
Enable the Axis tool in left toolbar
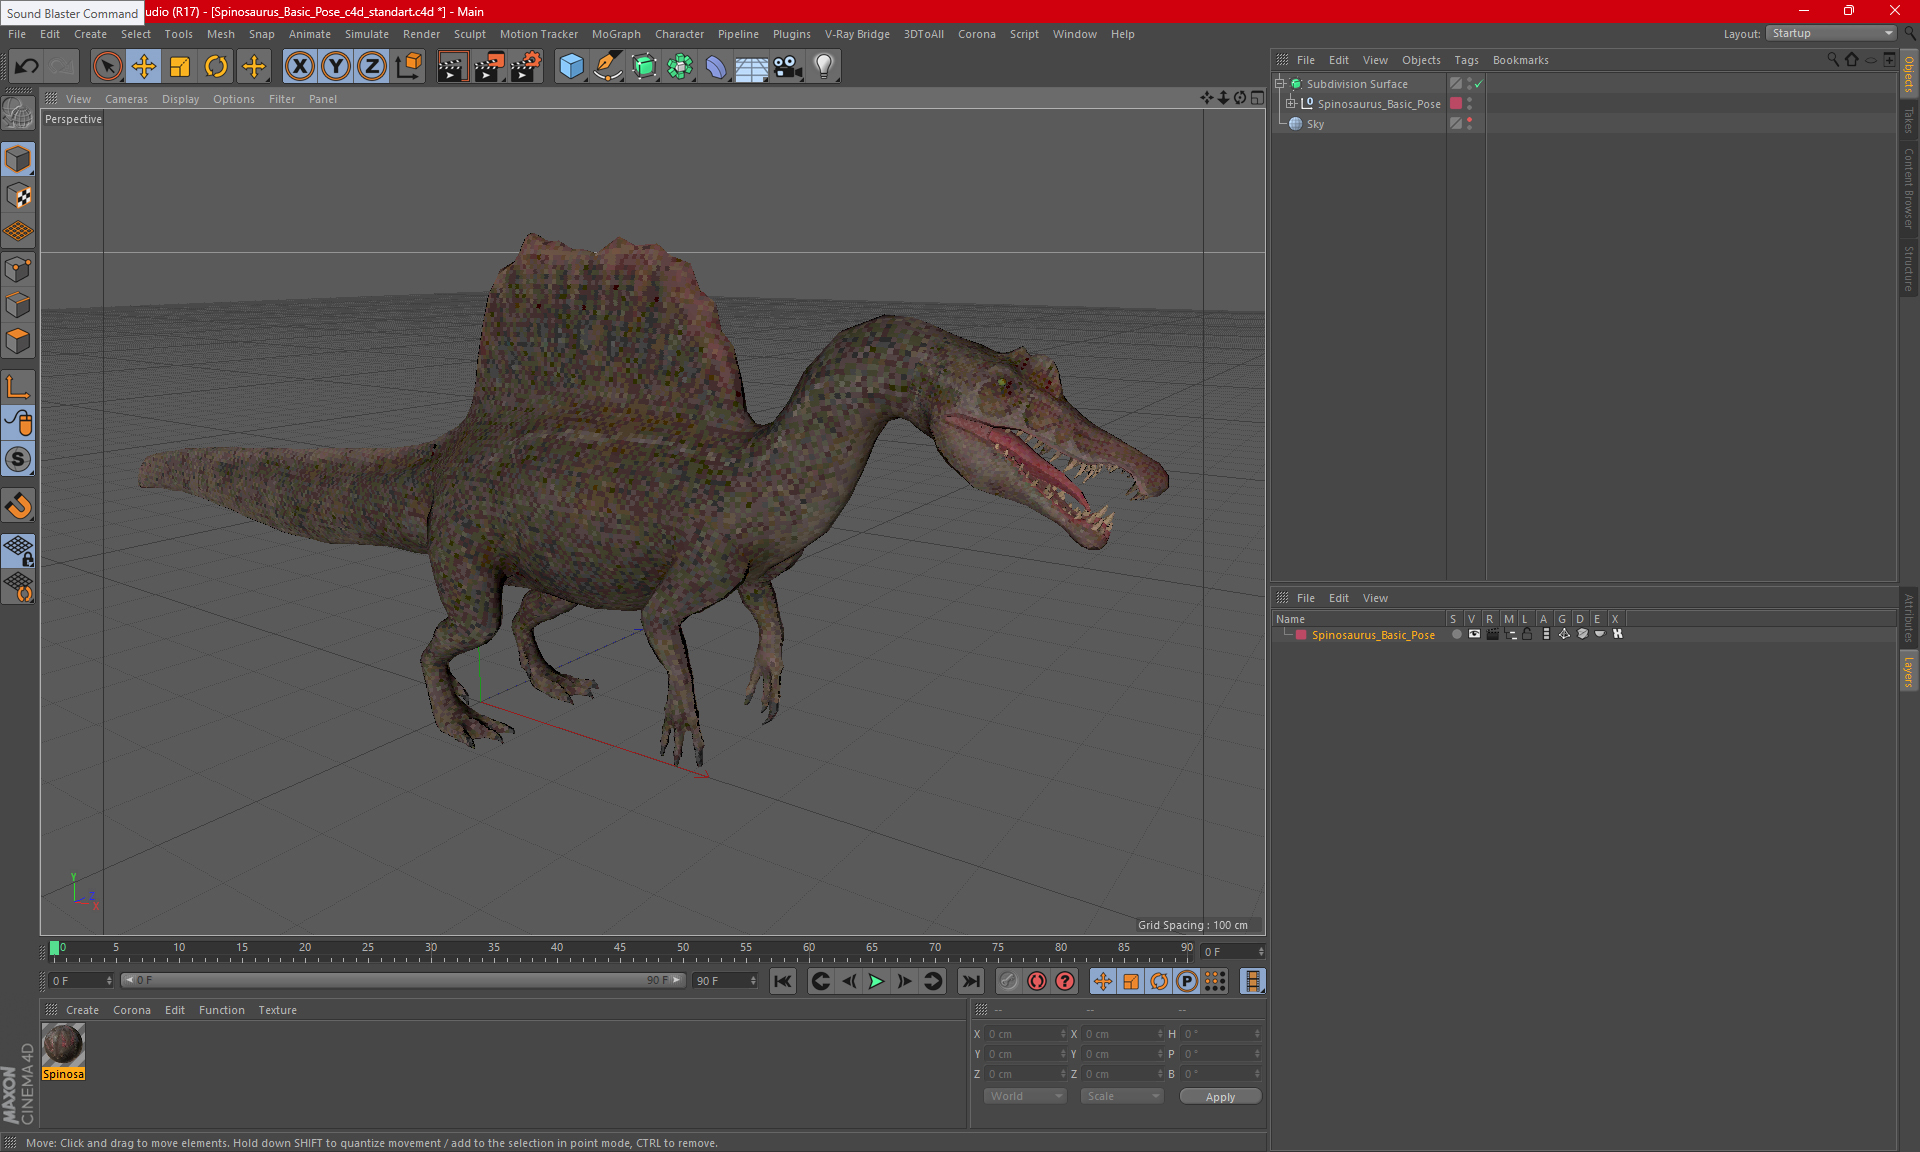tap(18, 387)
